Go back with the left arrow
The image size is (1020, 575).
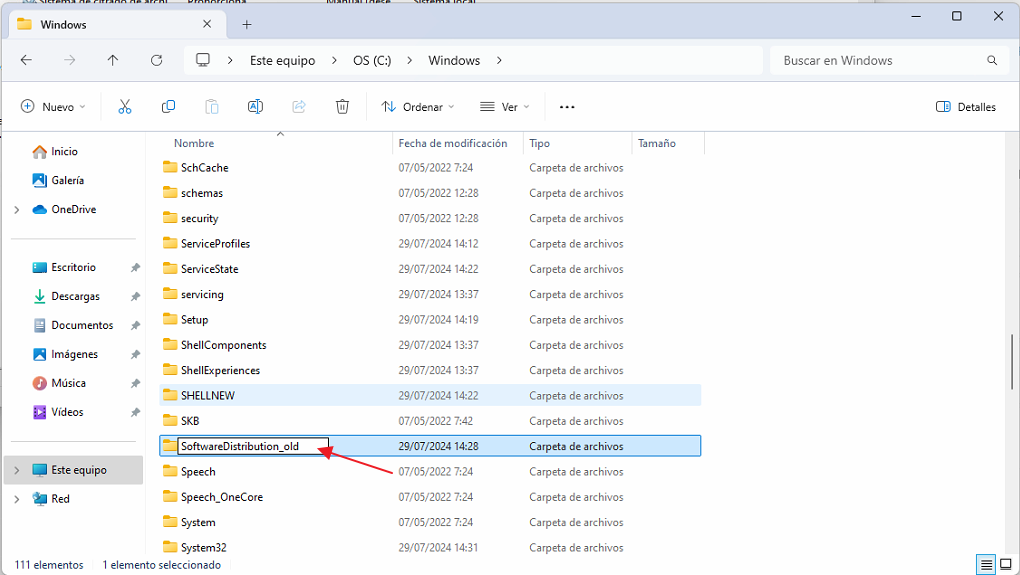click(x=26, y=60)
